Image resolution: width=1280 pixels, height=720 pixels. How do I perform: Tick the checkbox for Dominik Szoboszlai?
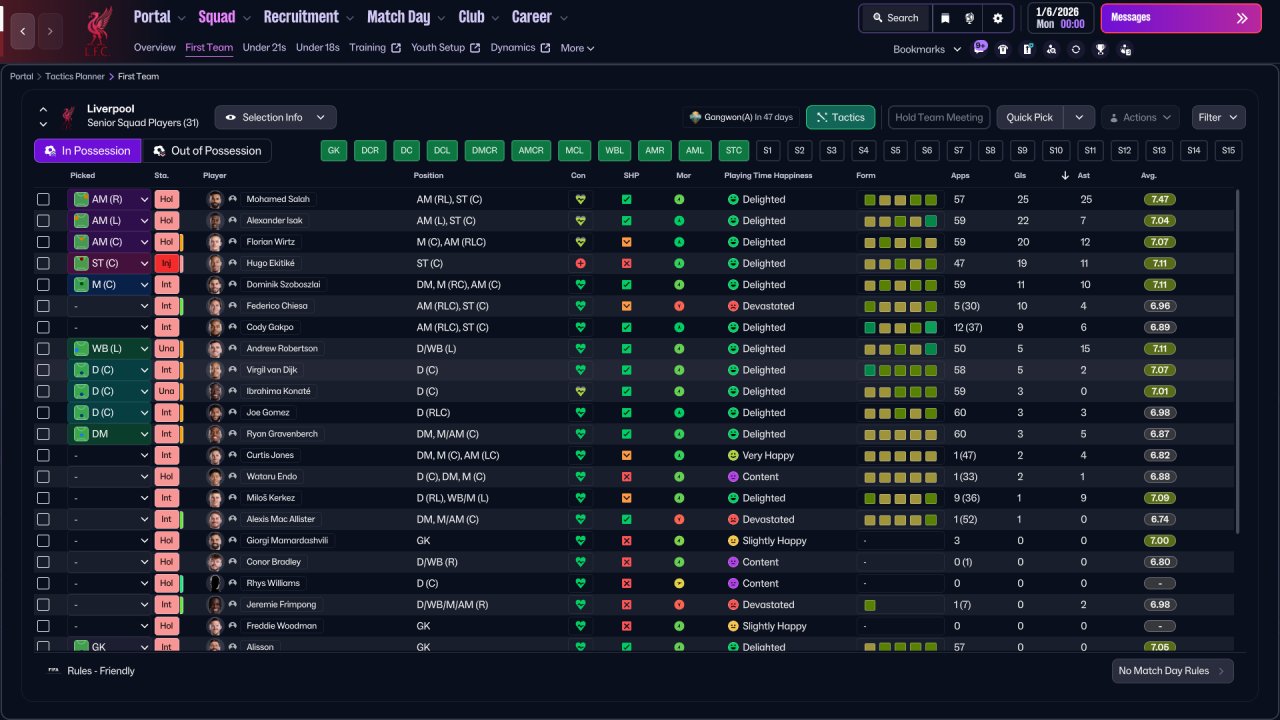pyautogui.click(x=43, y=285)
